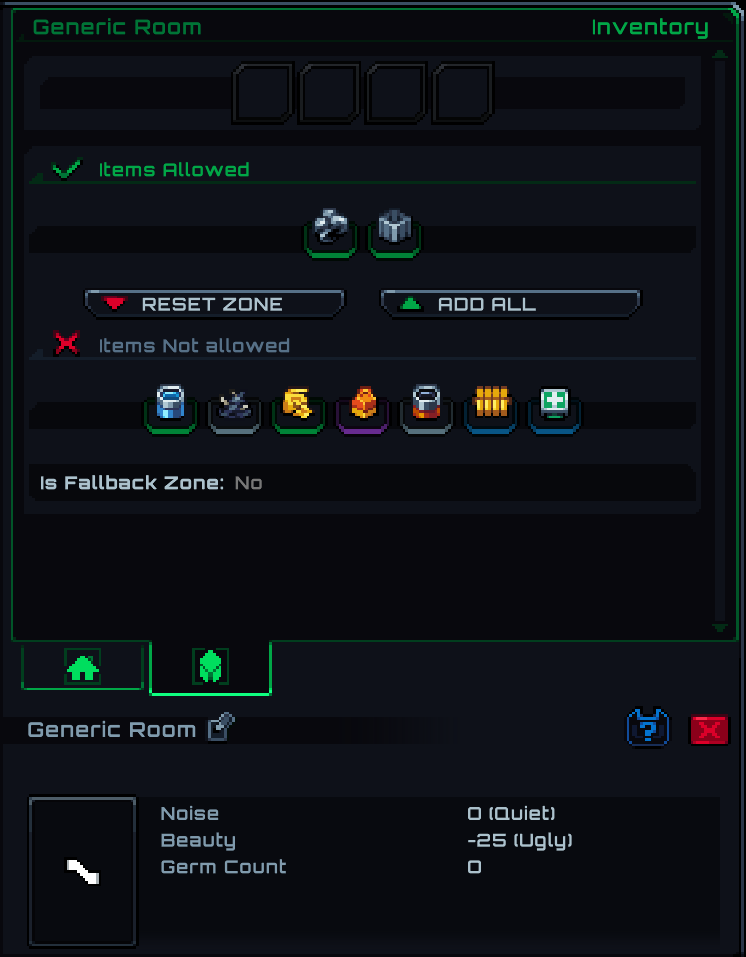The width and height of the screenshot is (746, 957).
Task: Click the rename pencil icon beside Generic Room
Action: 221,727
